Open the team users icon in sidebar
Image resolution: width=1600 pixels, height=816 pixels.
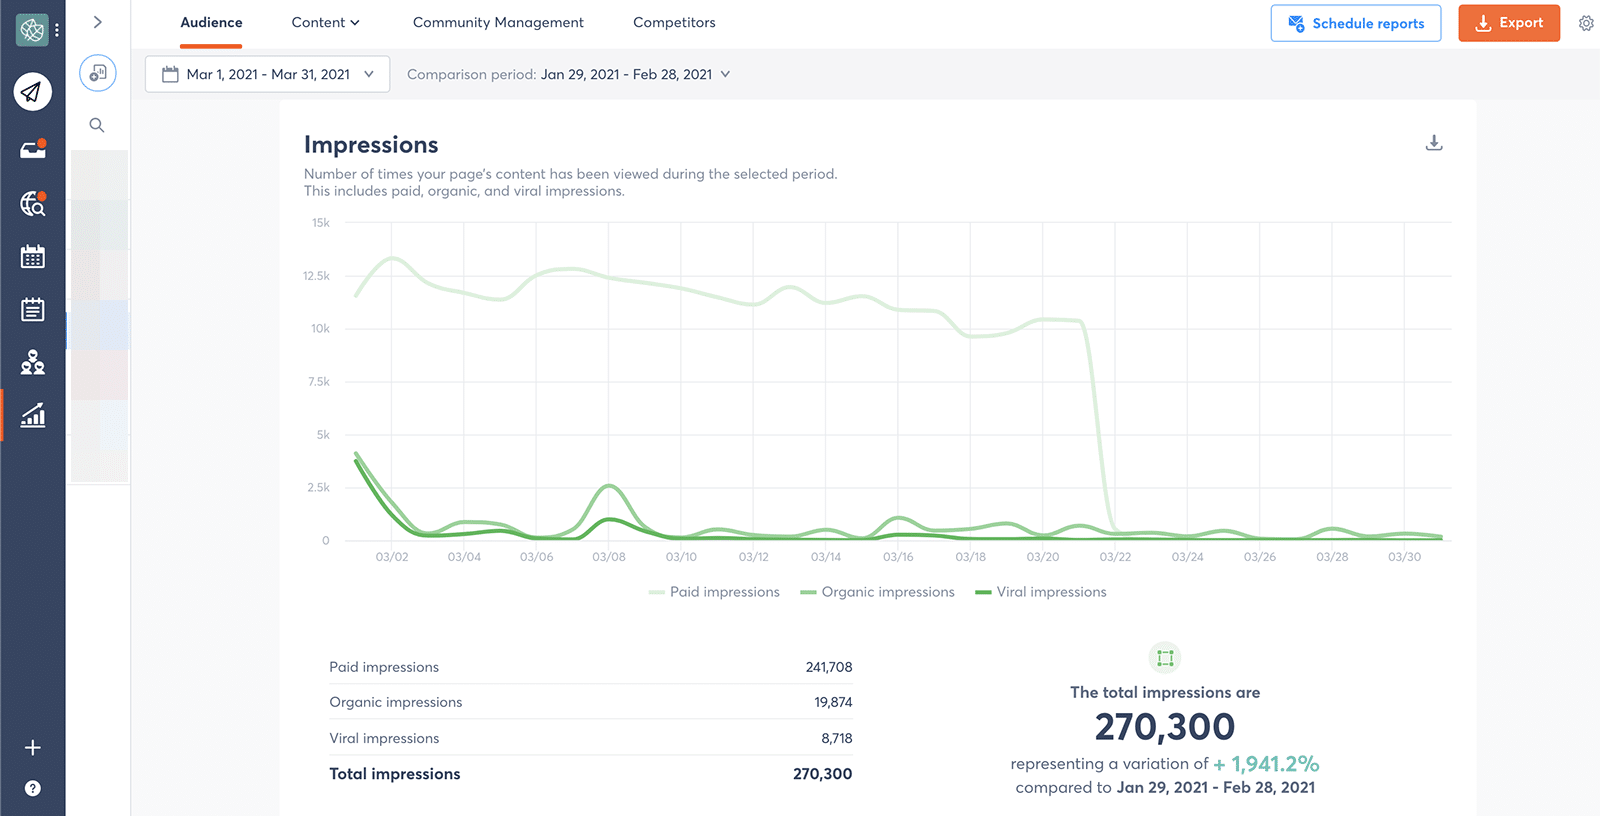tap(33, 362)
